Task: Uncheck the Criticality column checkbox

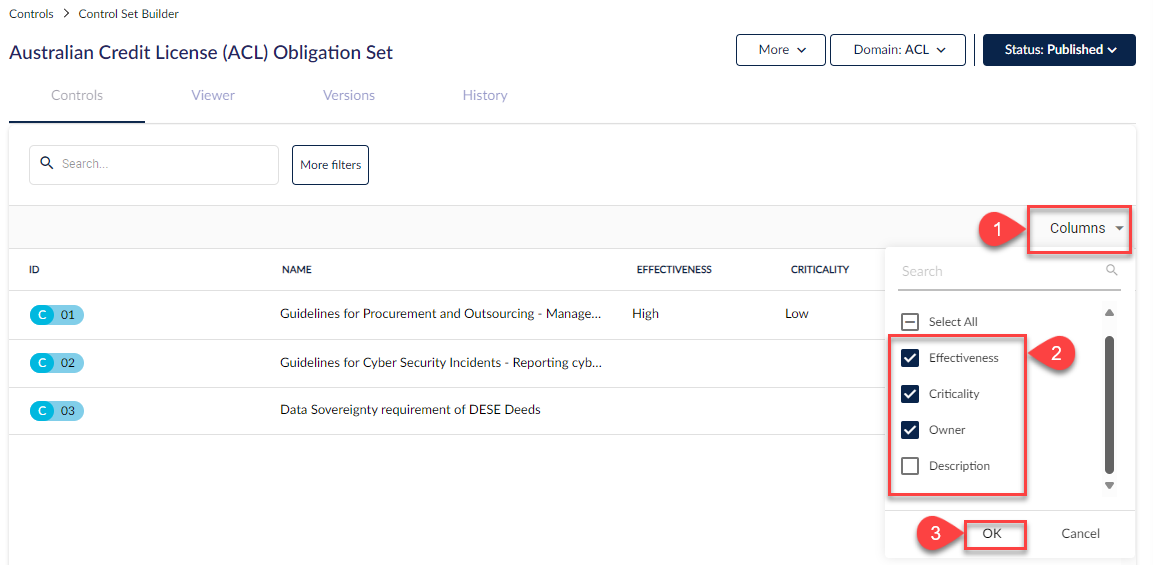Action: click(x=910, y=394)
